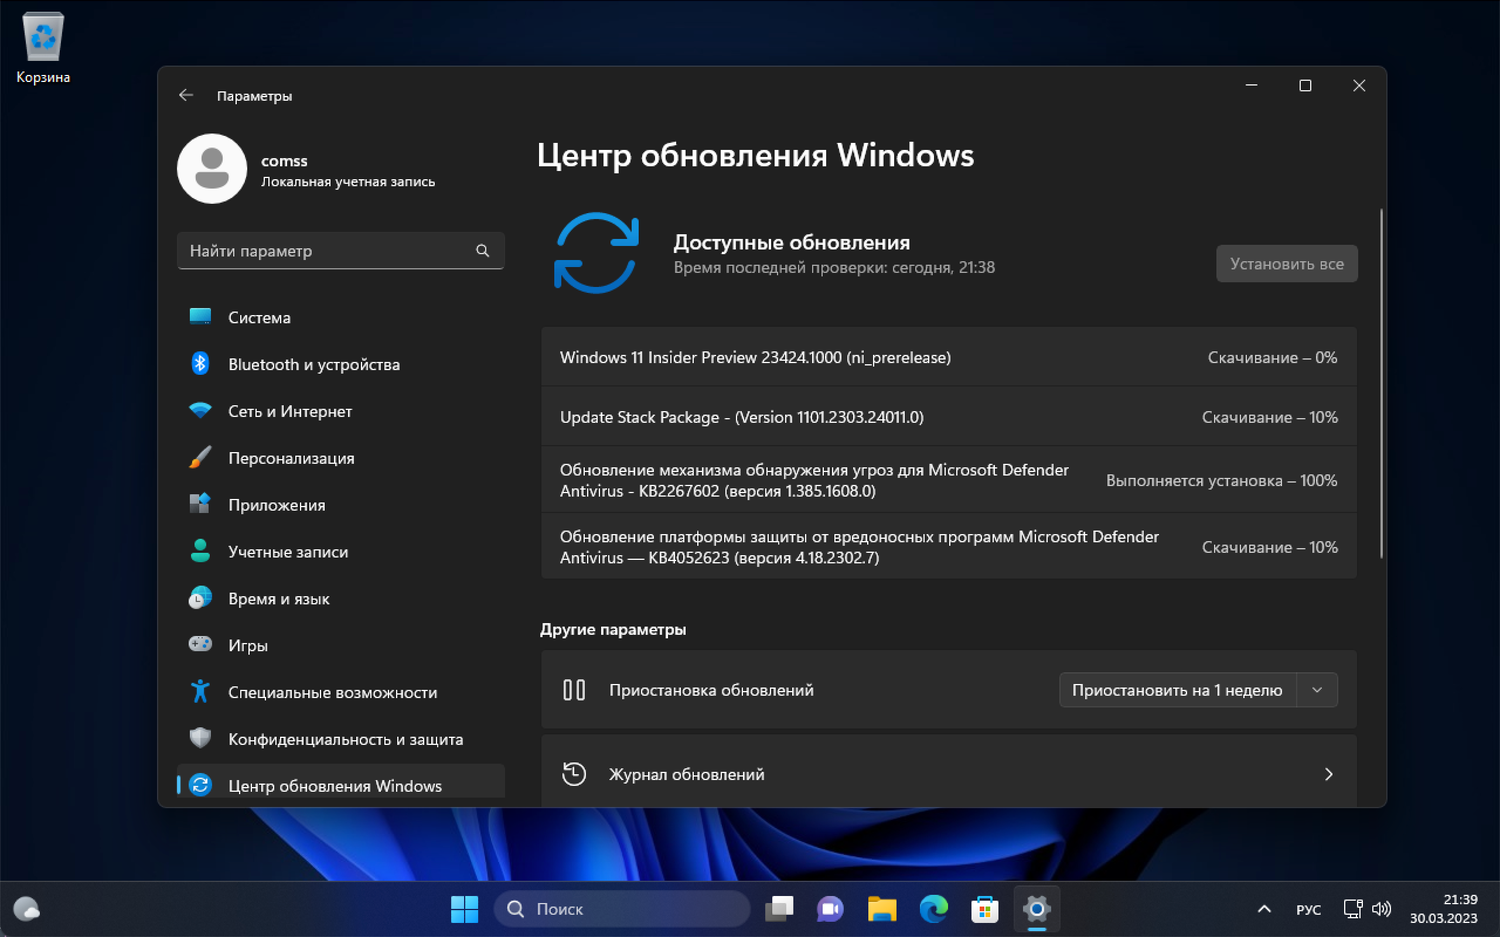This screenshot has width=1500, height=937.
Task: Switch keyboard layout via РУС indicator
Action: [x=1307, y=908]
